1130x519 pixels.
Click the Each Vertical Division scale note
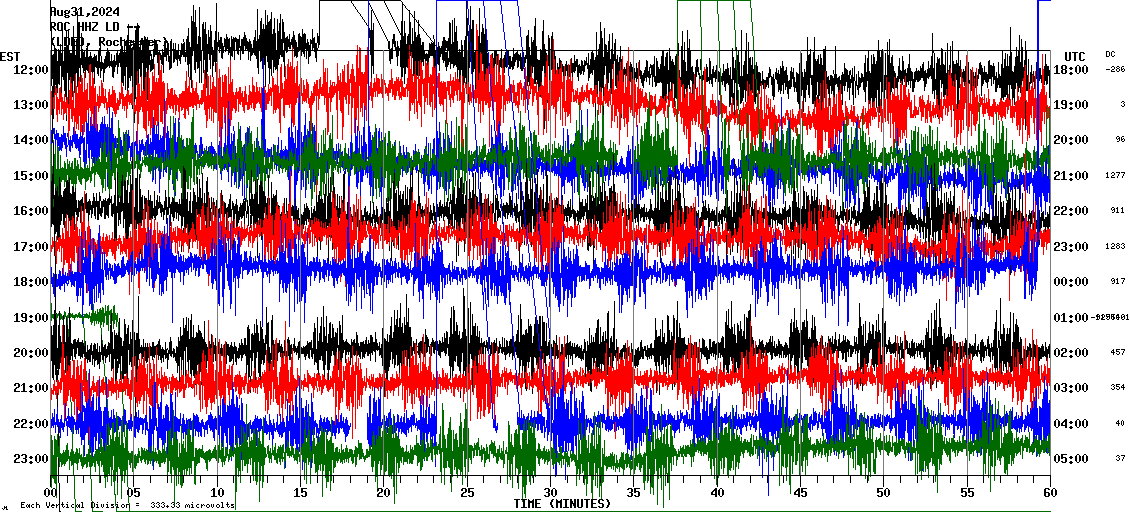[x=127, y=505]
